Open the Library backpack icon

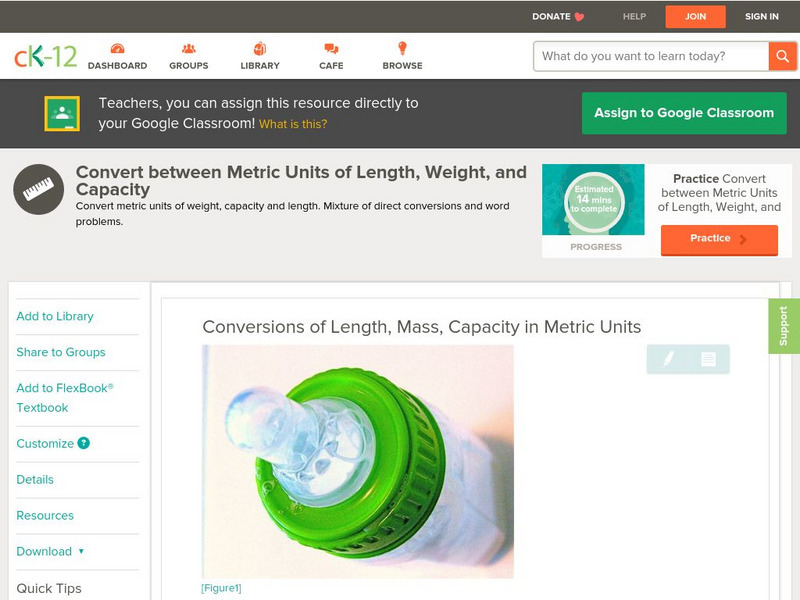coord(260,48)
